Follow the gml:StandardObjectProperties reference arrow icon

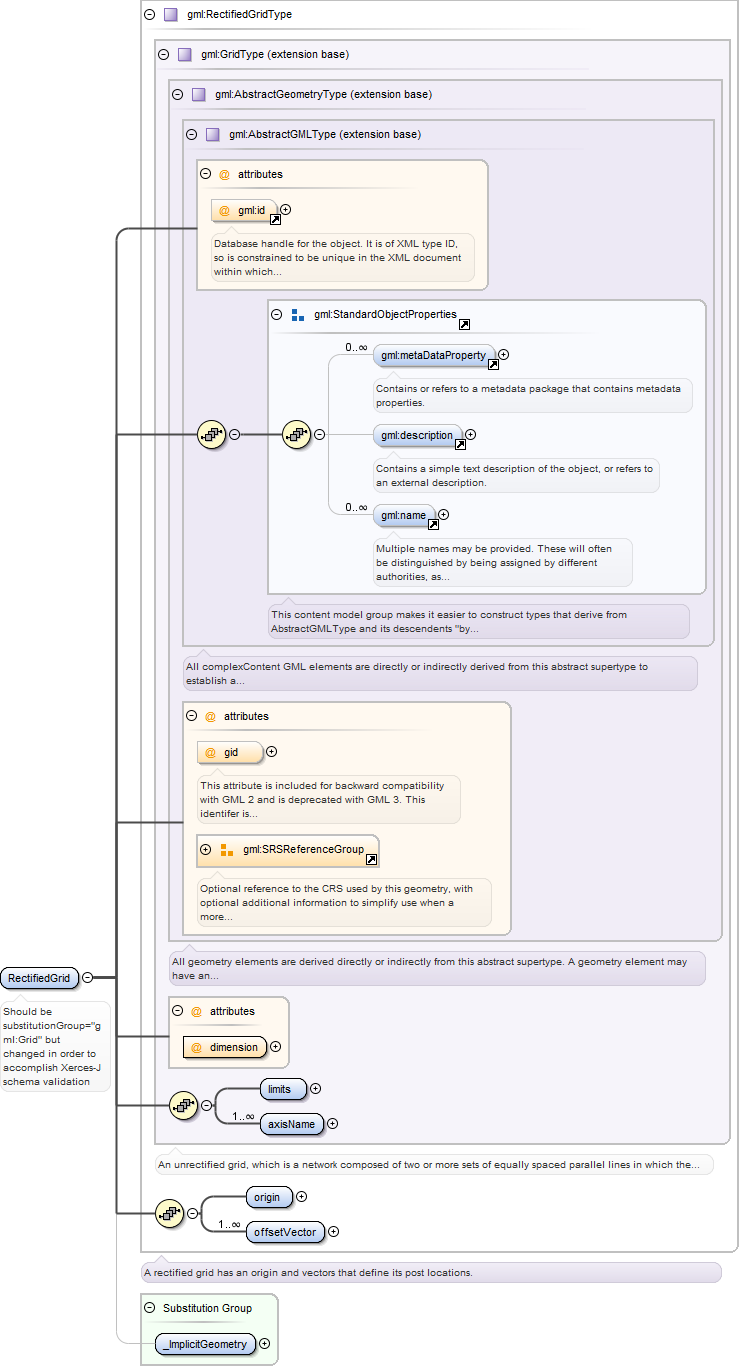coord(465,324)
